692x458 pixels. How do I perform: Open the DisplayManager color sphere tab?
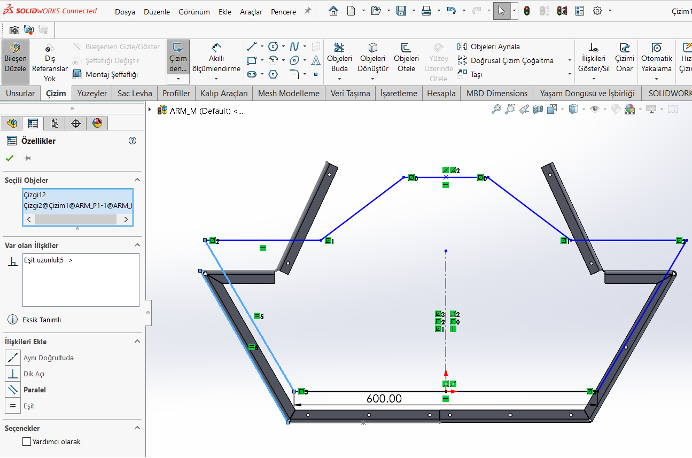97,124
